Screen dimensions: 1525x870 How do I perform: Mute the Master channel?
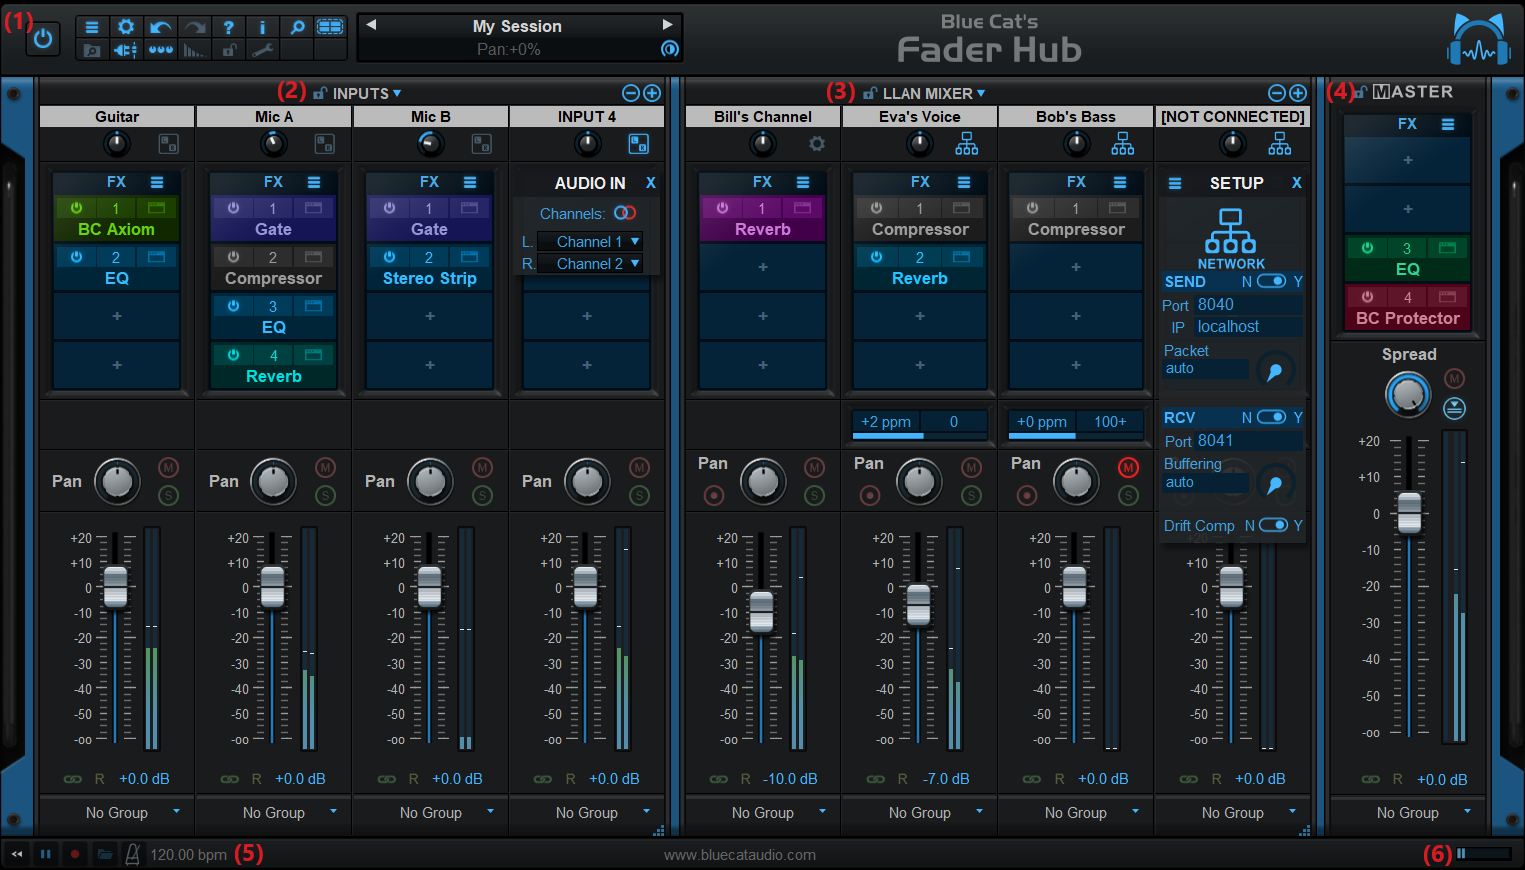coord(1454,378)
